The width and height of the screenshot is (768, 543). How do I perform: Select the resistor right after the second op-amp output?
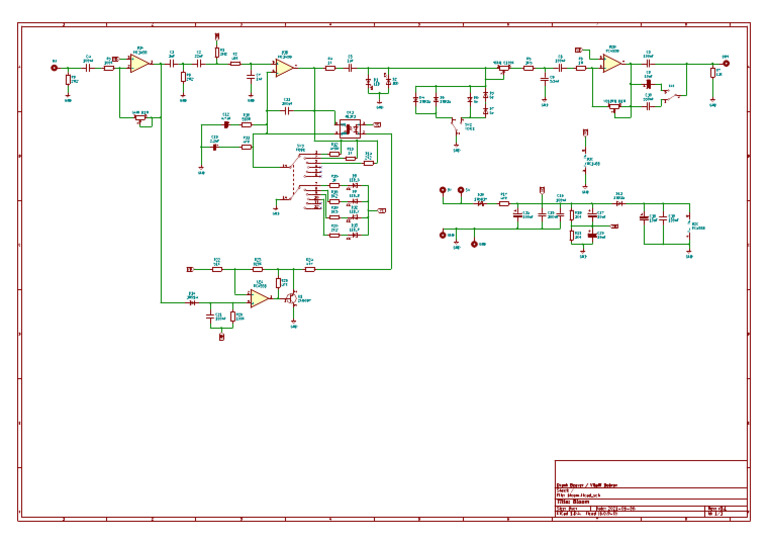(x=331, y=68)
